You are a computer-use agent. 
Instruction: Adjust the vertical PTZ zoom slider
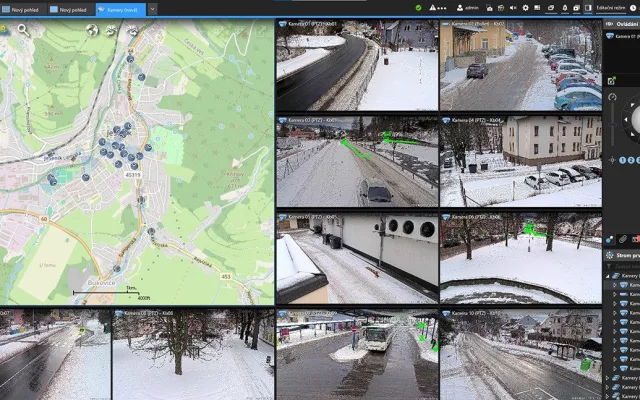coord(612,124)
